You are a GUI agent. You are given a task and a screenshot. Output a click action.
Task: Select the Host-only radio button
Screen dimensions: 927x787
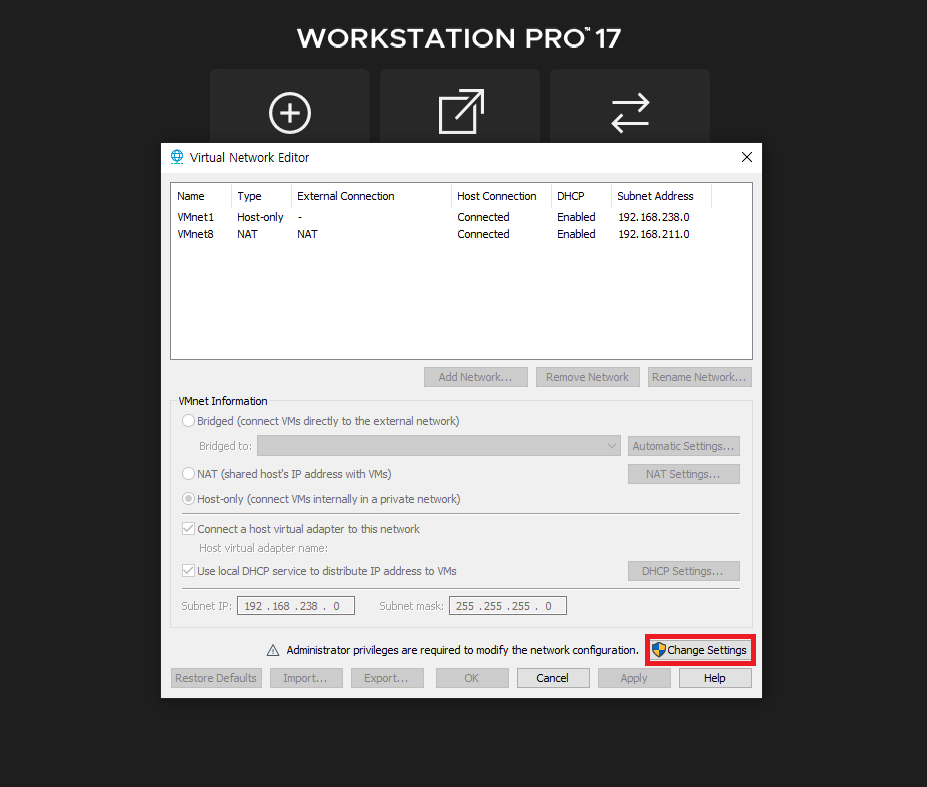pos(188,499)
